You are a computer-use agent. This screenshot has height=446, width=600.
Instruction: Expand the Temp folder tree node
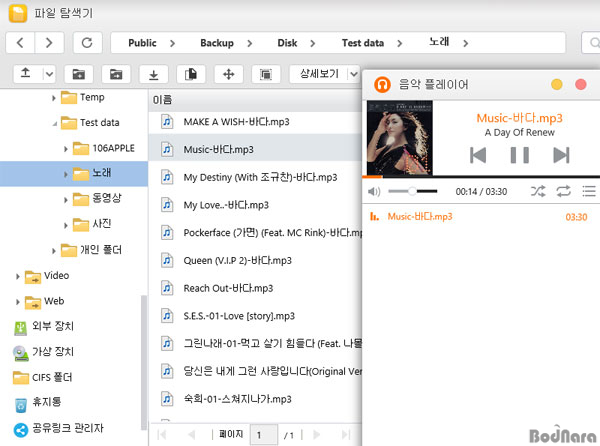(x=54, y=98)
